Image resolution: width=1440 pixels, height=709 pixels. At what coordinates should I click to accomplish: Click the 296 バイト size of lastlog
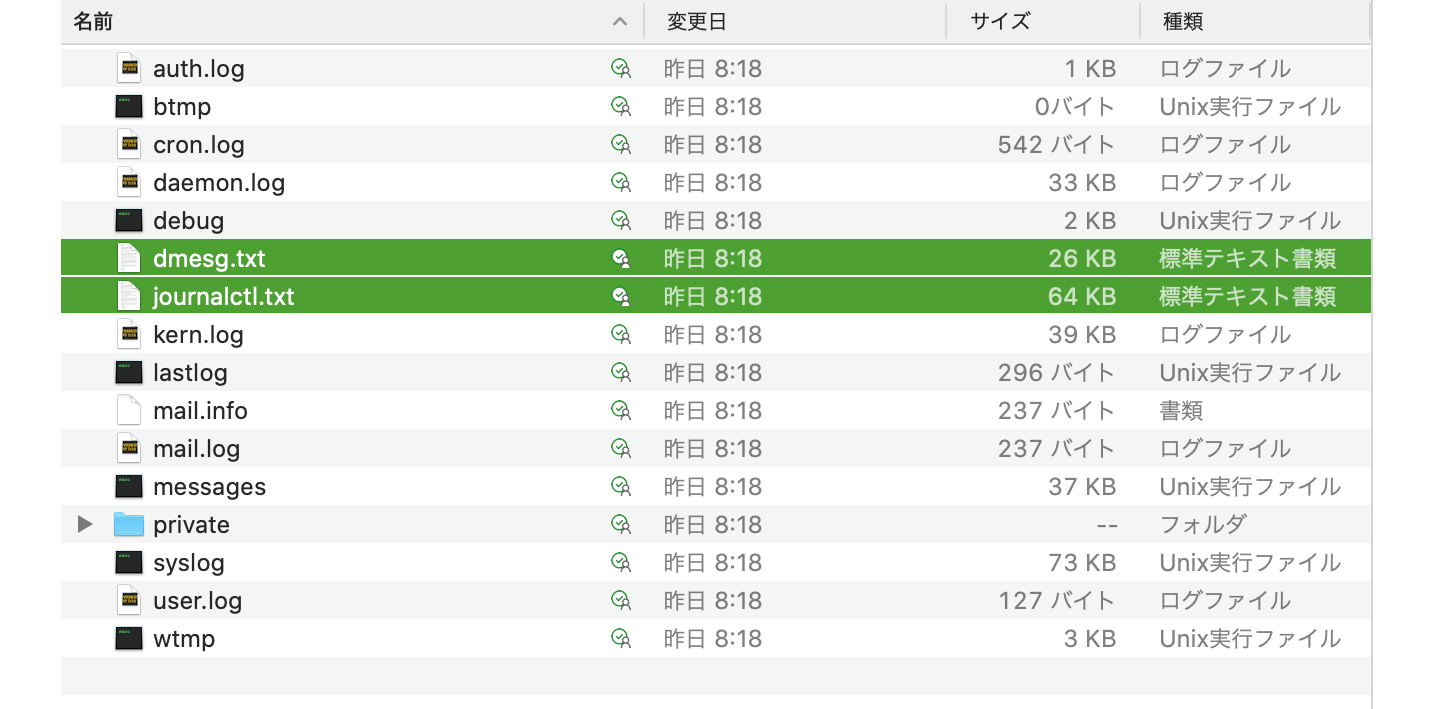(1057, 373)
